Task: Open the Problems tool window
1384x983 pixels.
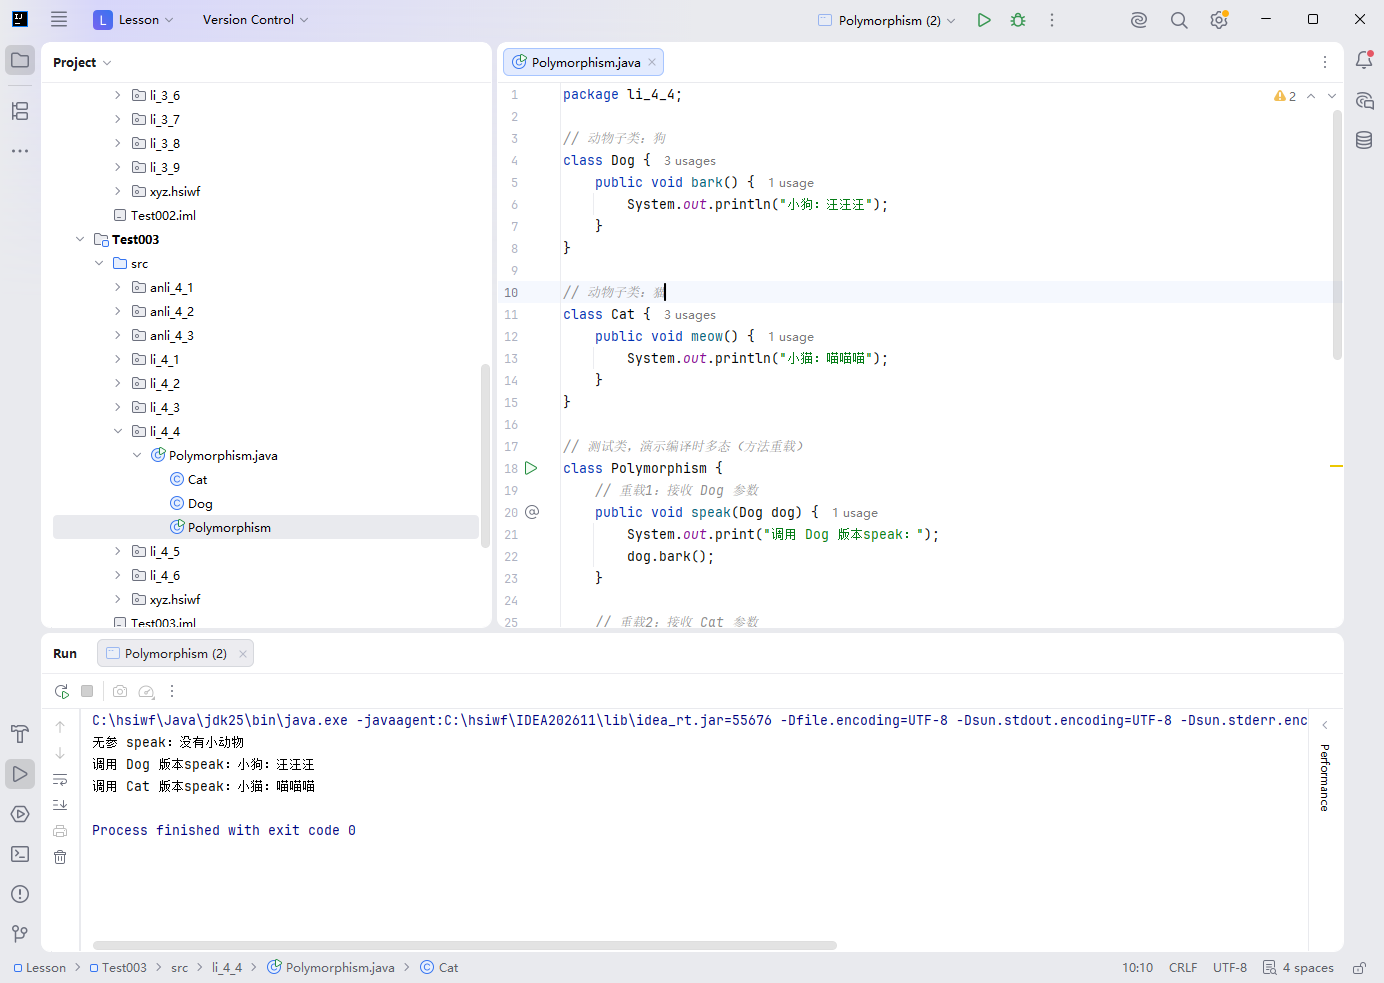Action: [20, 894]
